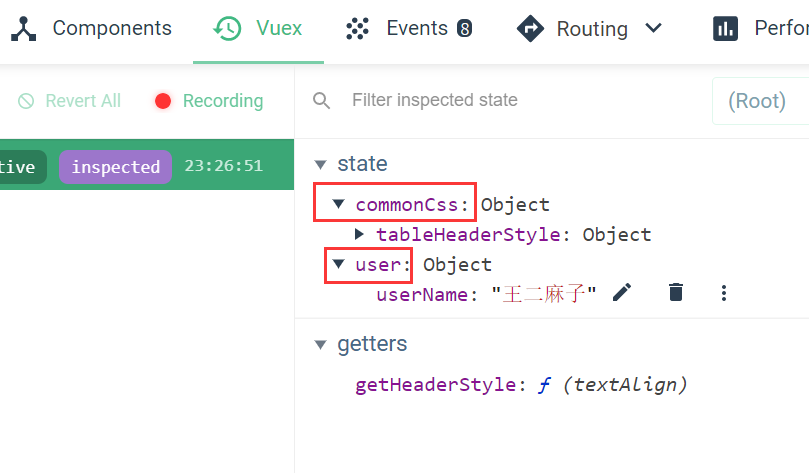Collapse the state section
This screenshot has width=809, height=473.
[x=320, y=164]
